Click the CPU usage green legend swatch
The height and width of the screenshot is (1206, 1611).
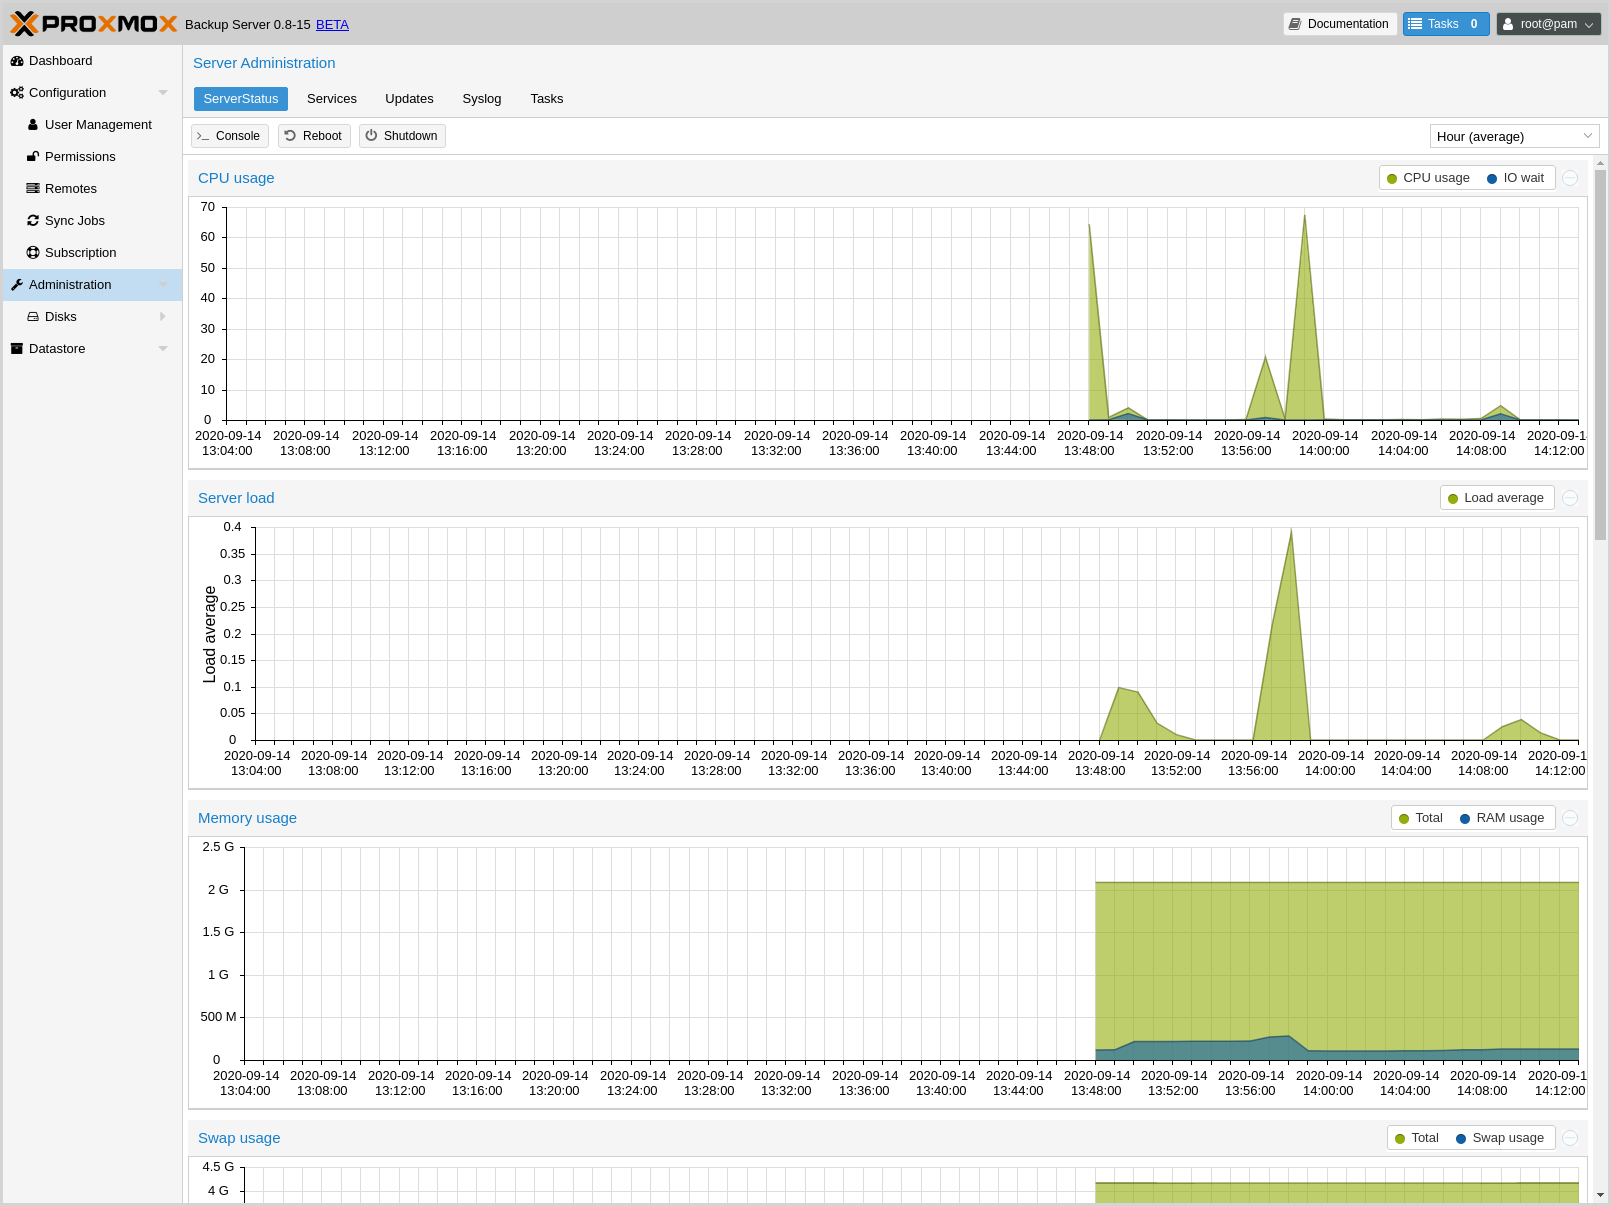[x=1392, y=179]
